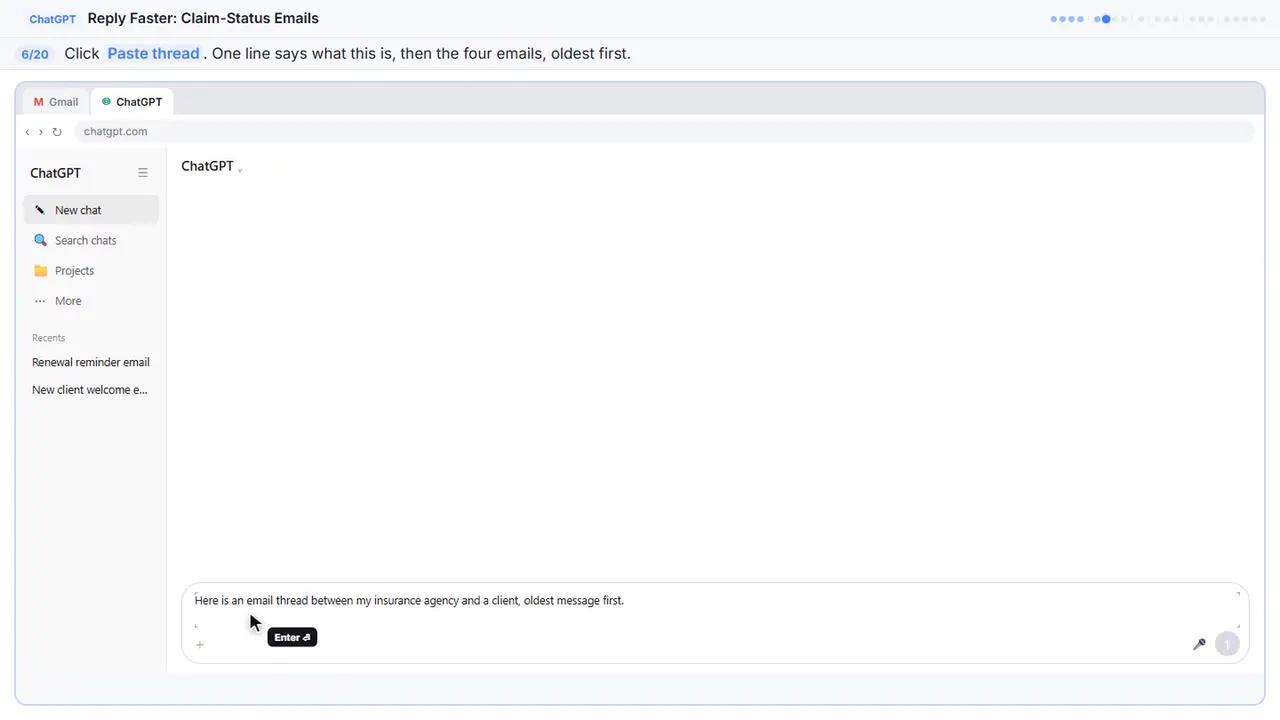Expand the More sidebar item

[91, 301]
